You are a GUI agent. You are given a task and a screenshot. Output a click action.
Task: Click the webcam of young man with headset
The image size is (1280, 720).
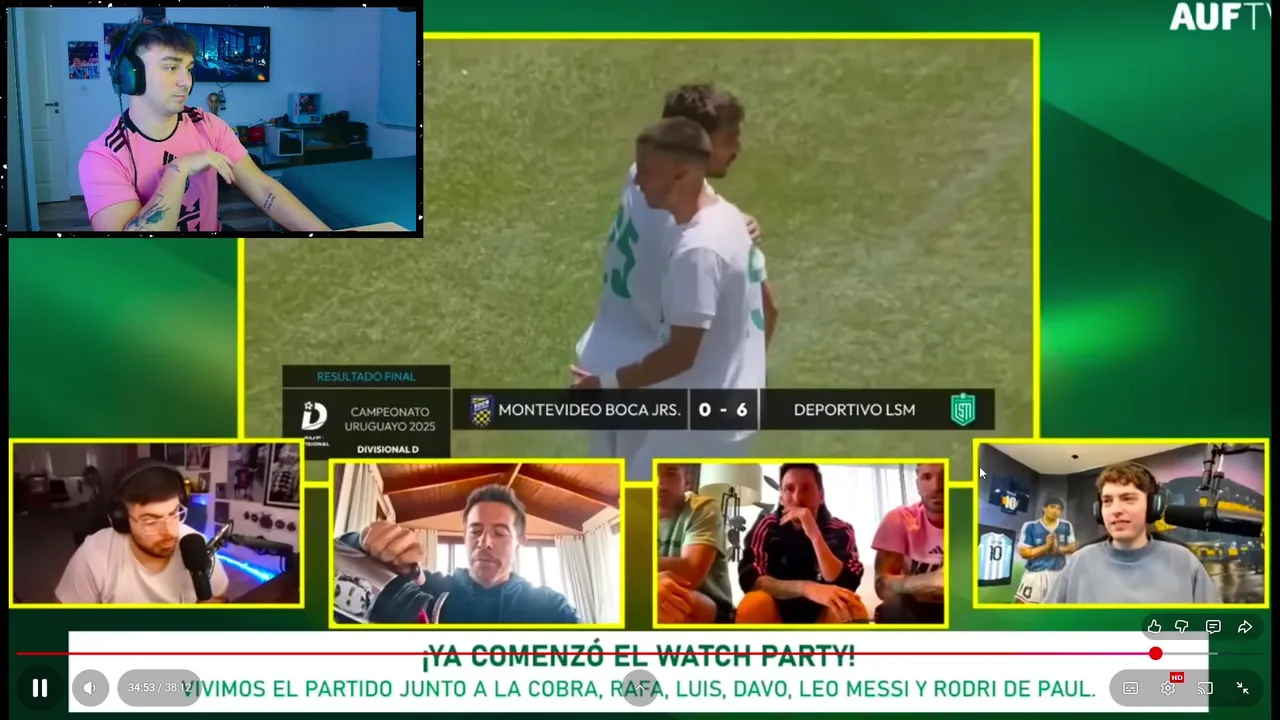1121,524
